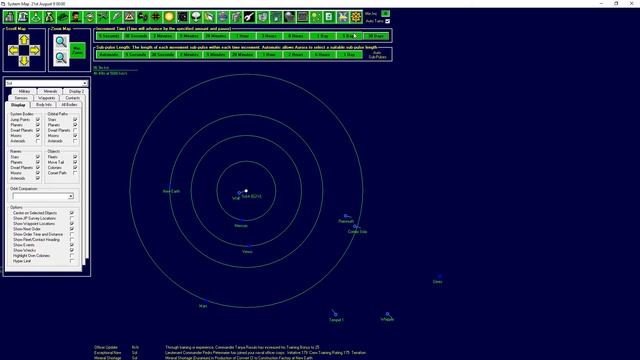Open the Waypoints tab
This screenshot has width=640, height=360.
click(x=47, y=98)
